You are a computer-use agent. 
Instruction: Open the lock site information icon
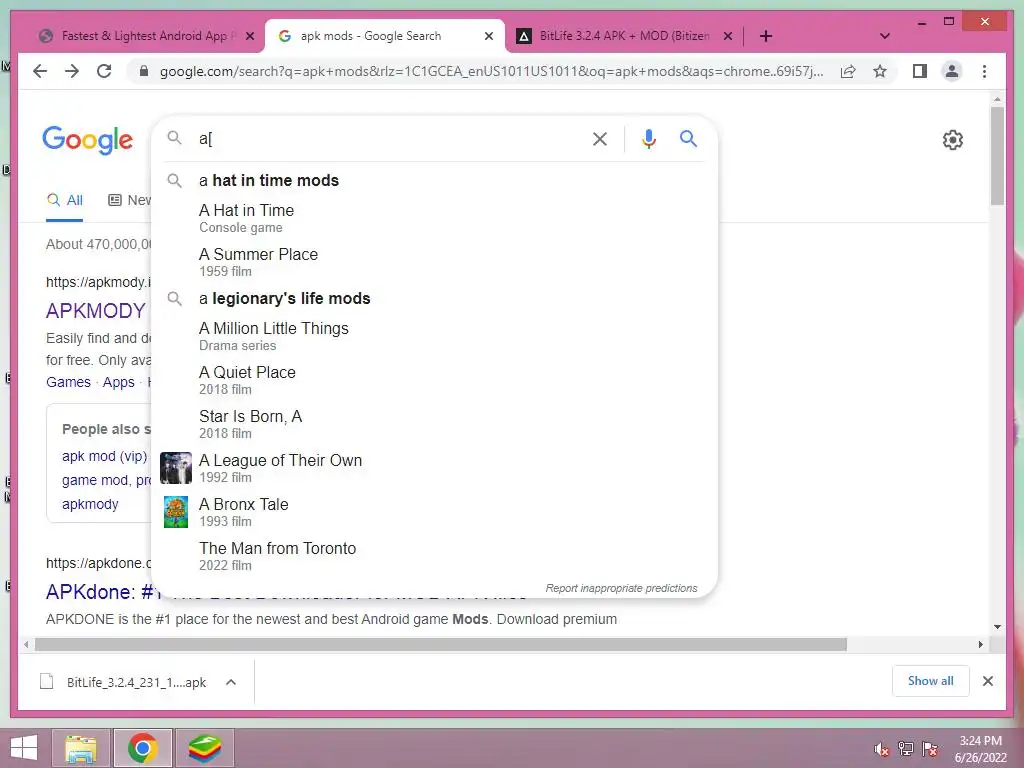144,71
